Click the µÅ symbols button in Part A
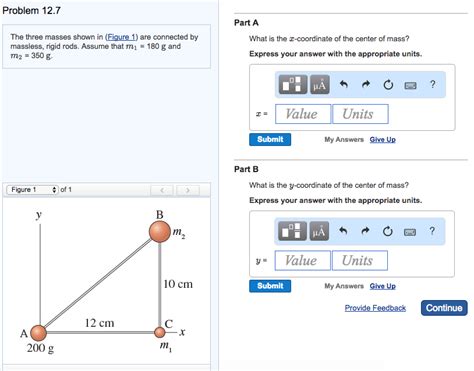This screenshot has height=371, width=474. (x=320, y=85)
